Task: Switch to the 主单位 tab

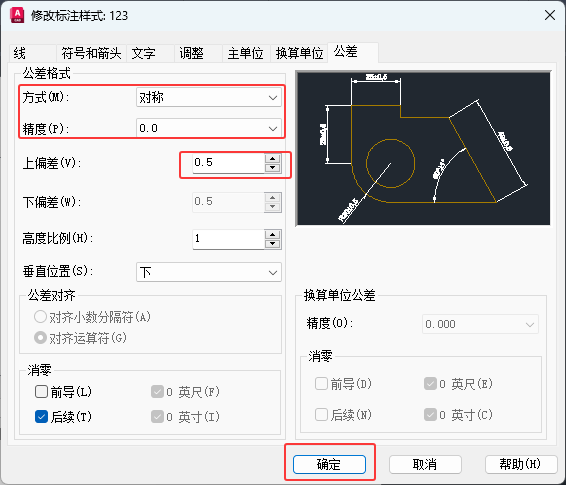Action: pos(245,53)
